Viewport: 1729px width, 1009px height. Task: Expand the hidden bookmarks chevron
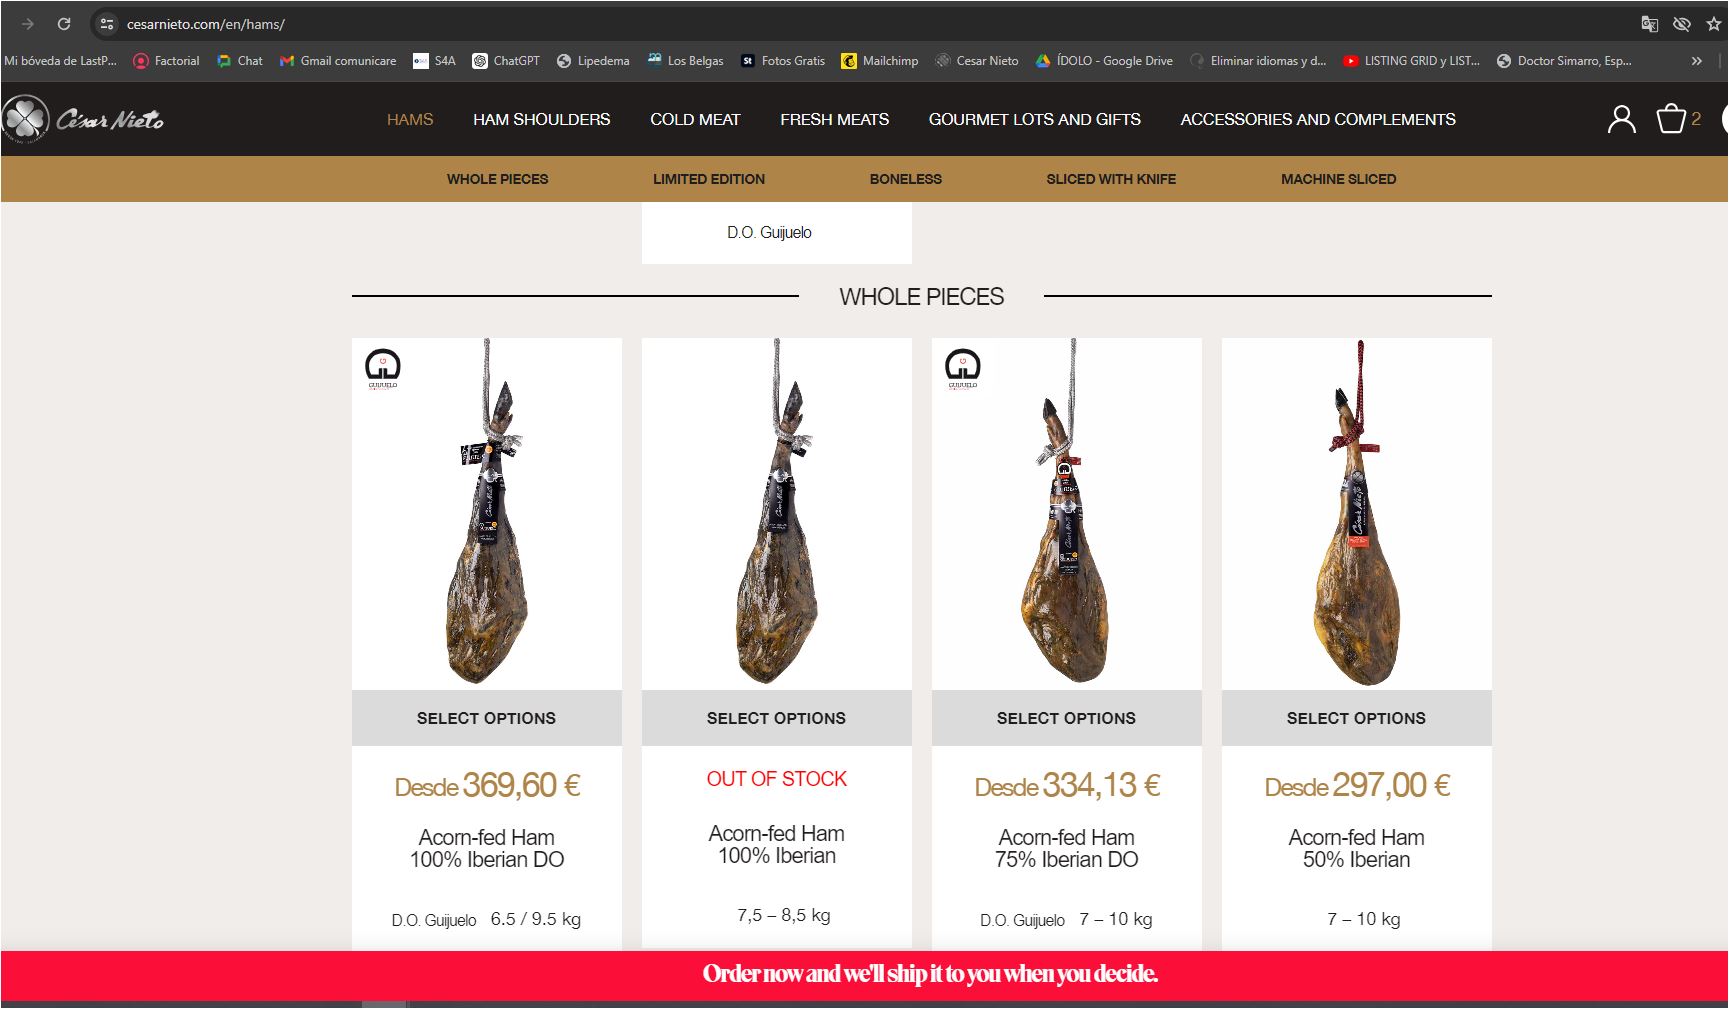[1696, 61]
